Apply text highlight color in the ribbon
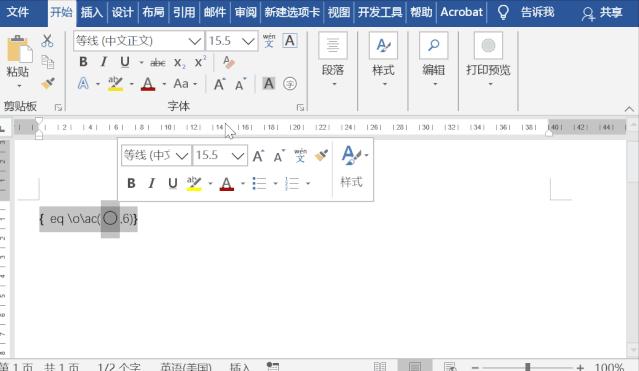639x371 pixels. [x=115, y=84]
